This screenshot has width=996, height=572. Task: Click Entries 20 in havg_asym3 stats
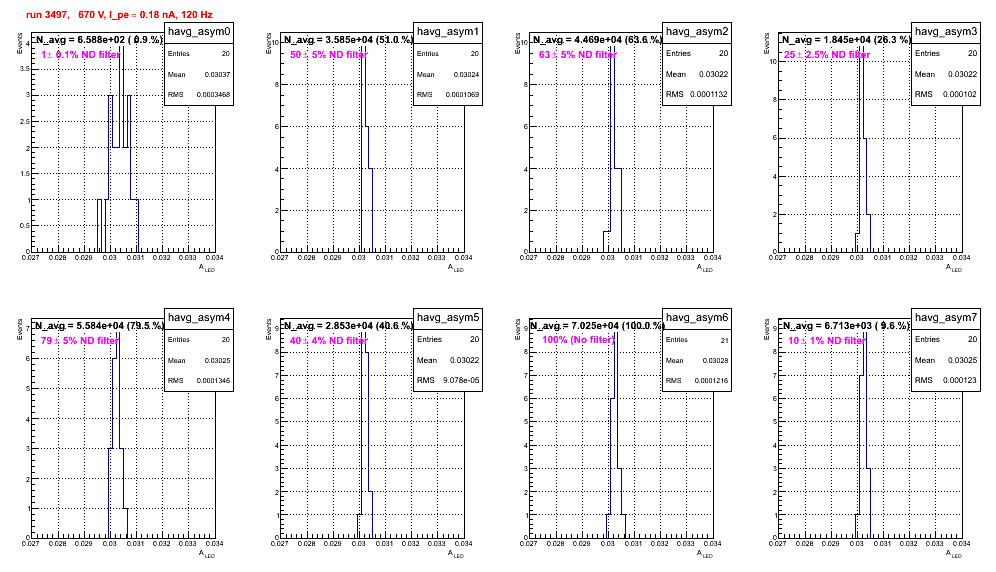946,53
